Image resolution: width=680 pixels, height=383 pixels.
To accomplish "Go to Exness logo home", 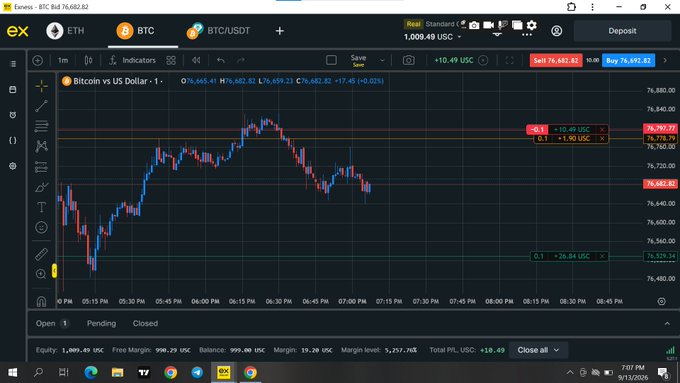I will 18,31.
